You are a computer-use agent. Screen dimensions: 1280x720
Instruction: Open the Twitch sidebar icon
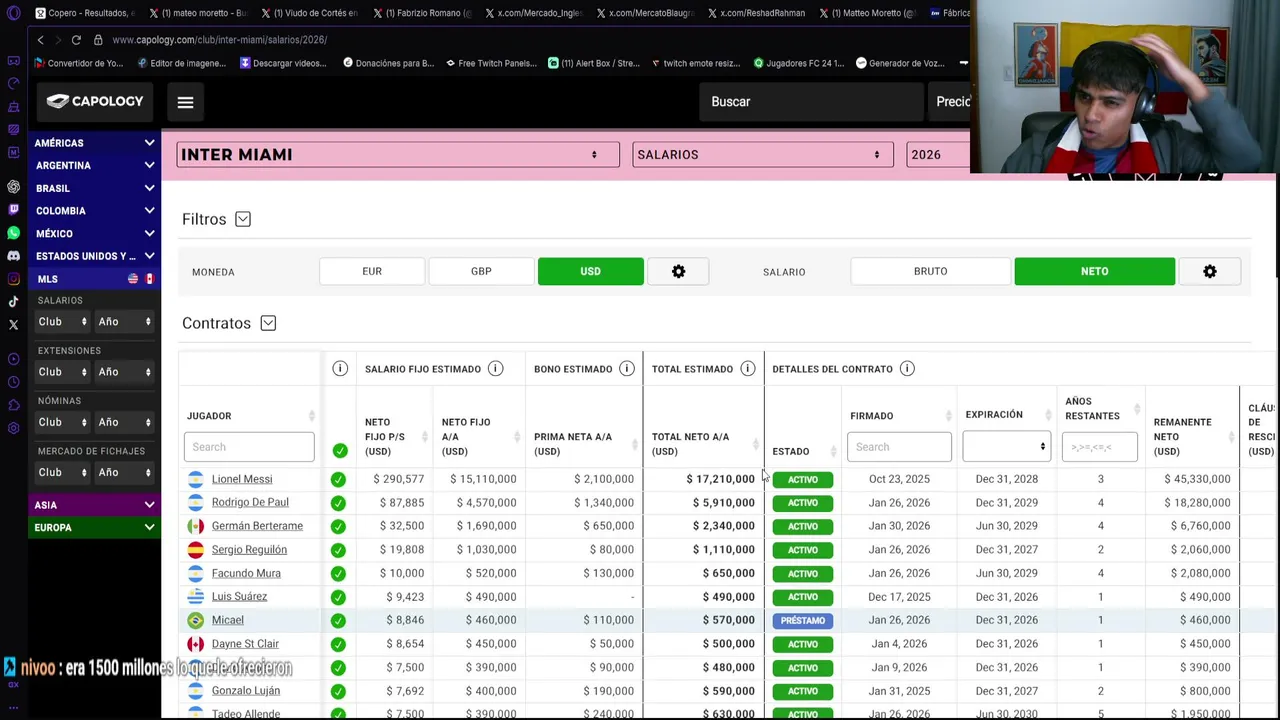point(13,210)
